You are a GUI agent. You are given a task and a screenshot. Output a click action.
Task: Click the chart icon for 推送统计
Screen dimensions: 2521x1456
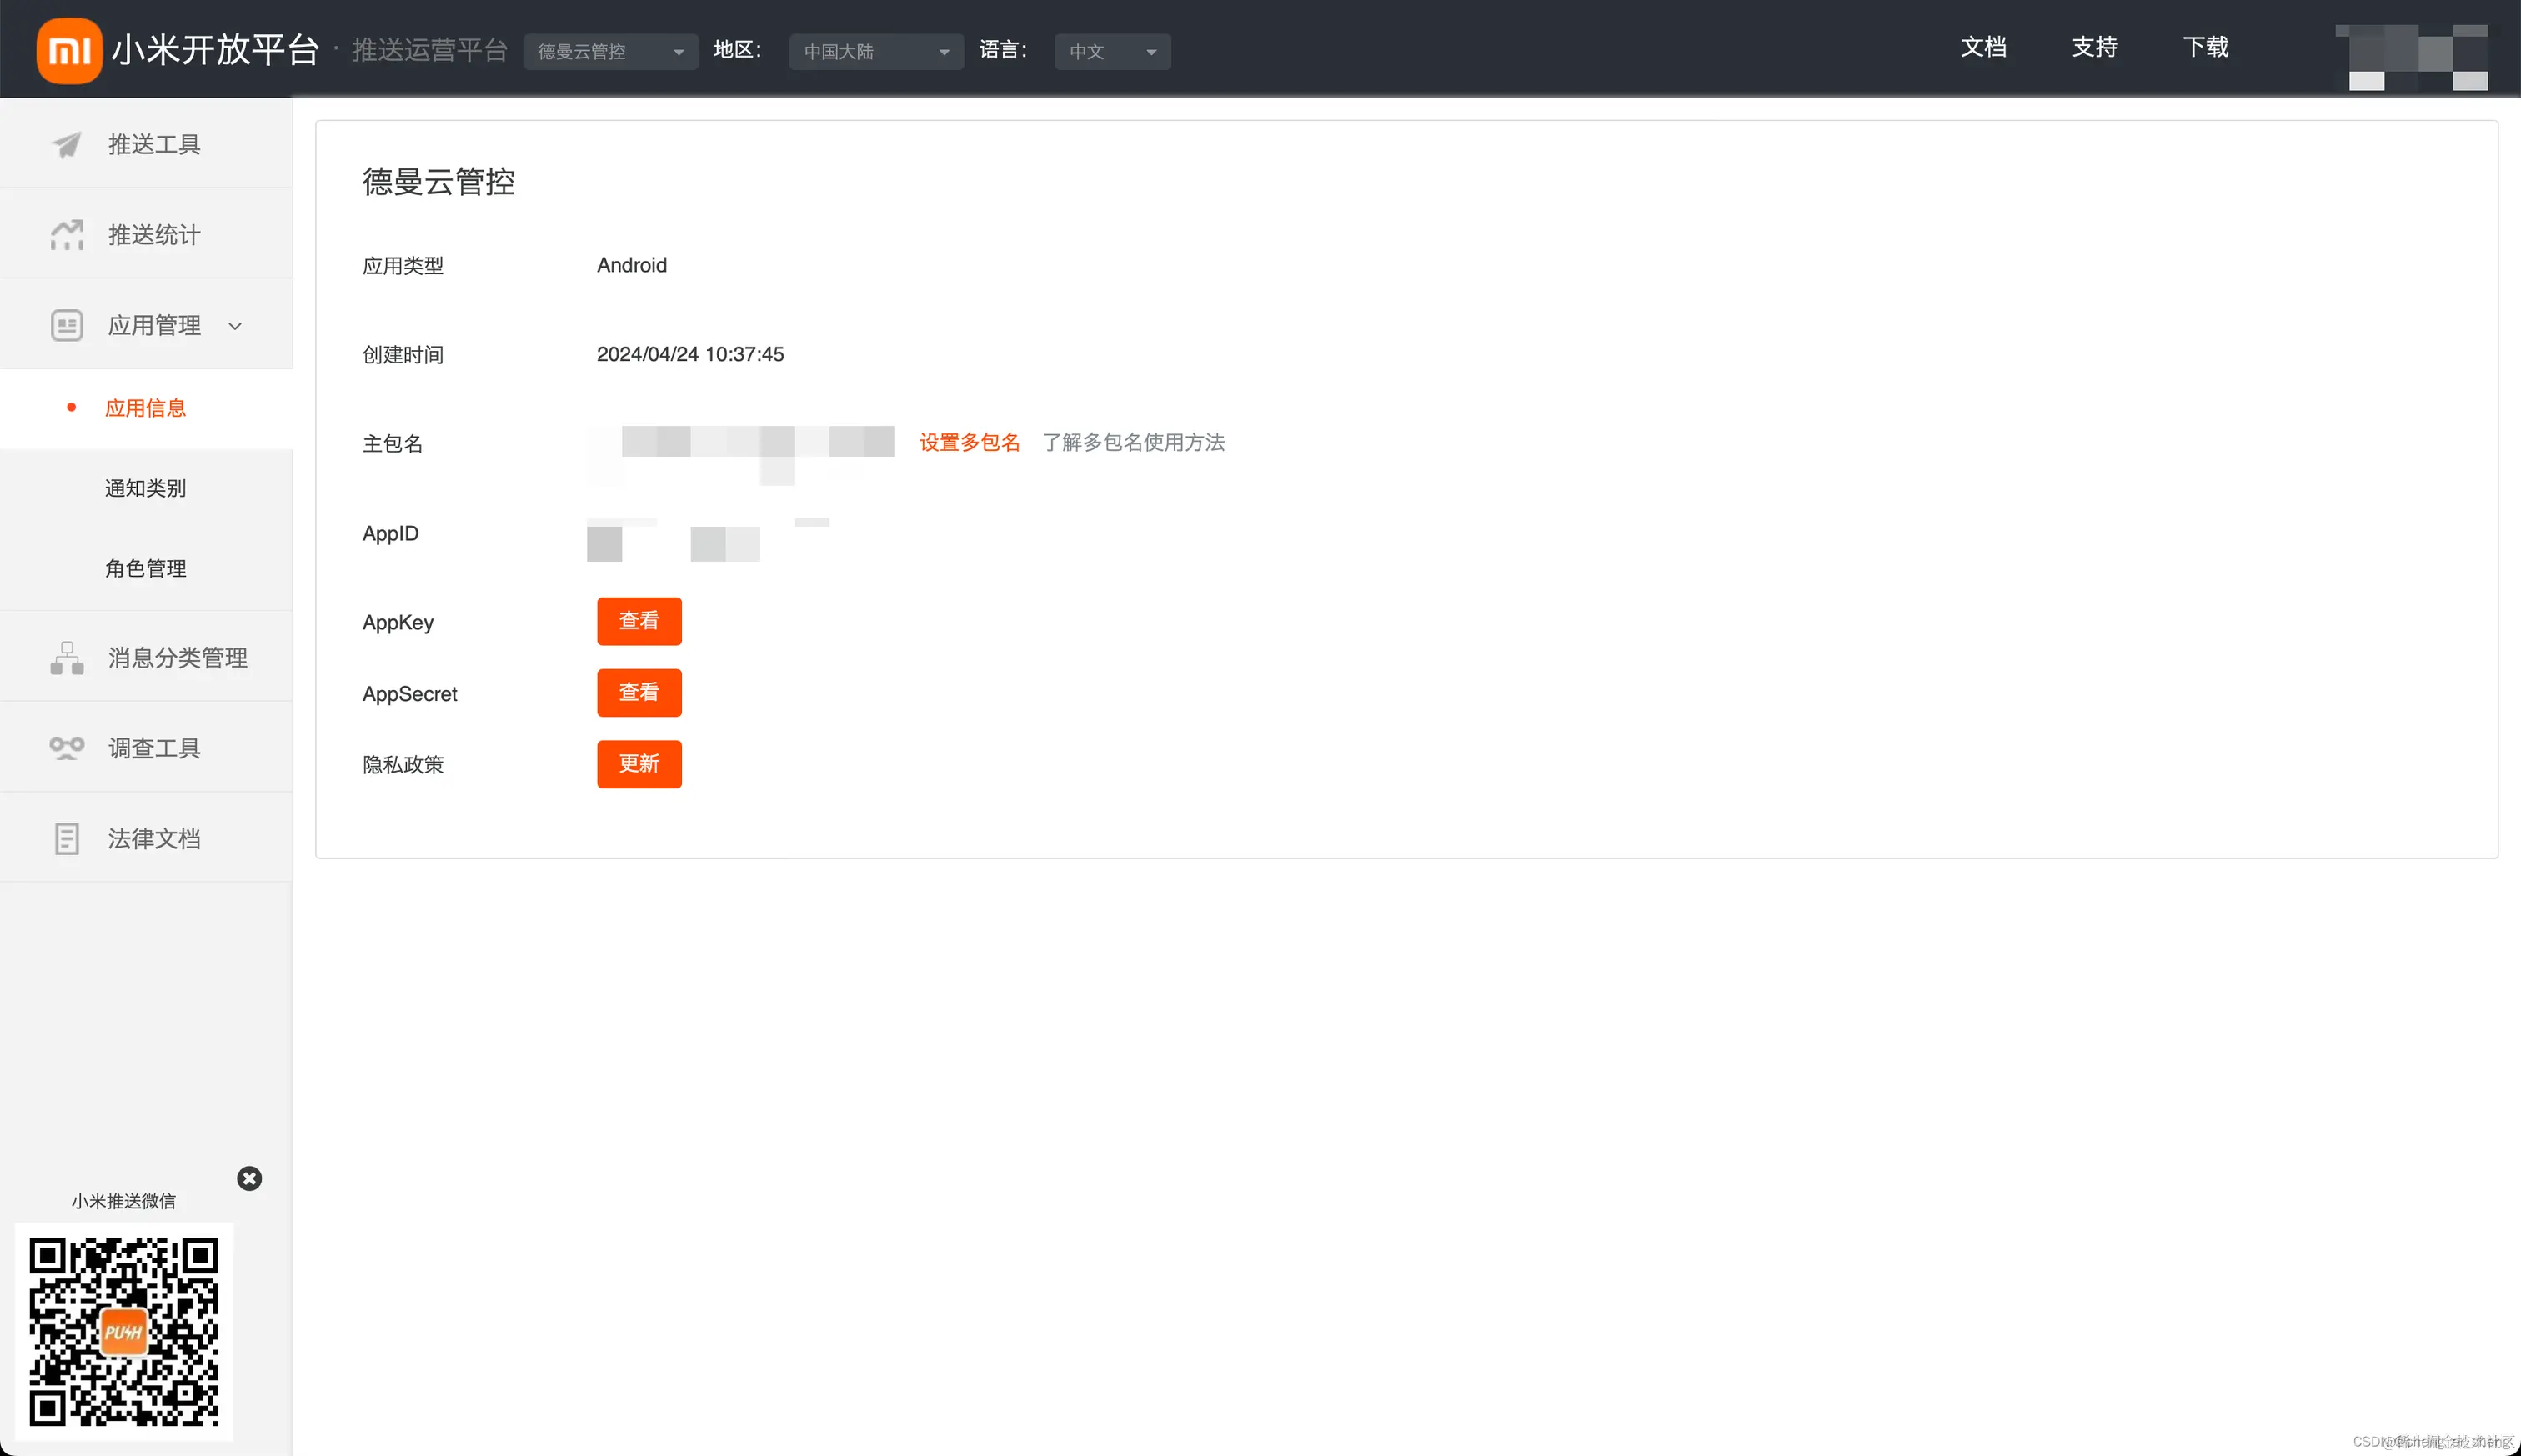tap(66, 235)
